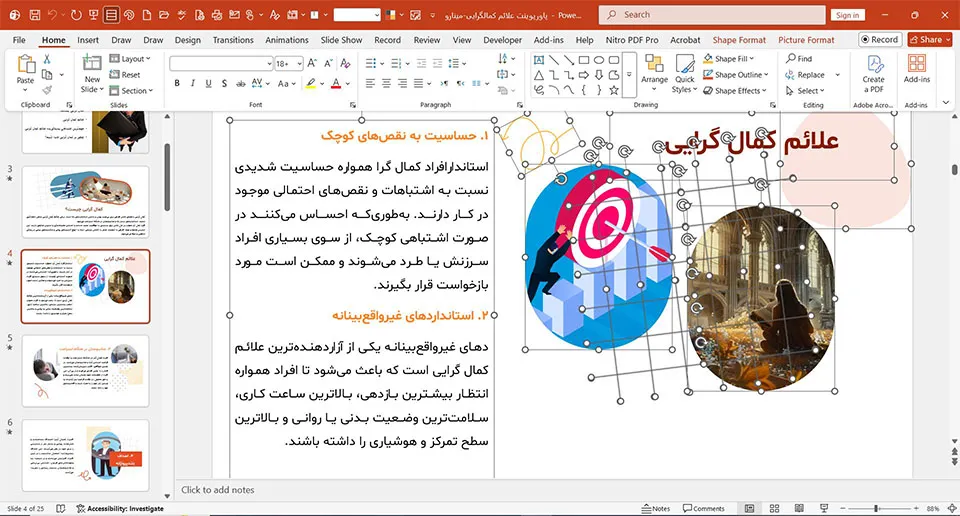The height and width of the screenshot is (516, 960).
Task: Toggle Strikethrough formatting
Action: click(241, 83)
